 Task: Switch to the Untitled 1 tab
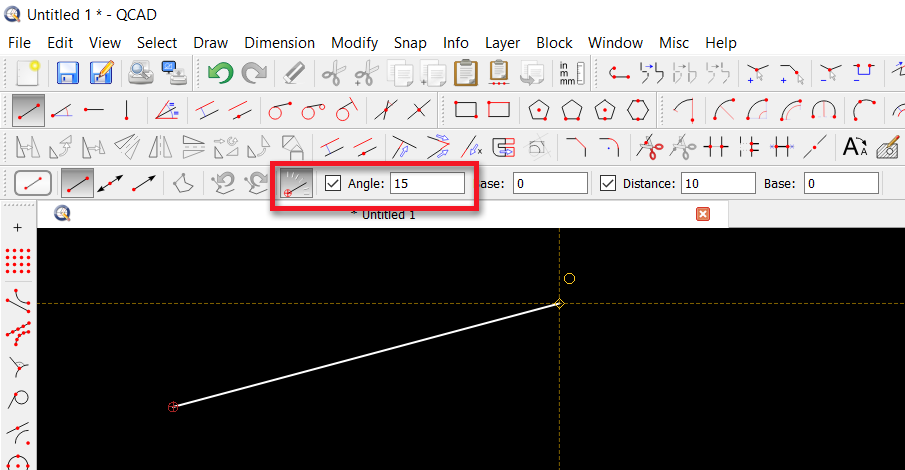(x=383, y=214)
